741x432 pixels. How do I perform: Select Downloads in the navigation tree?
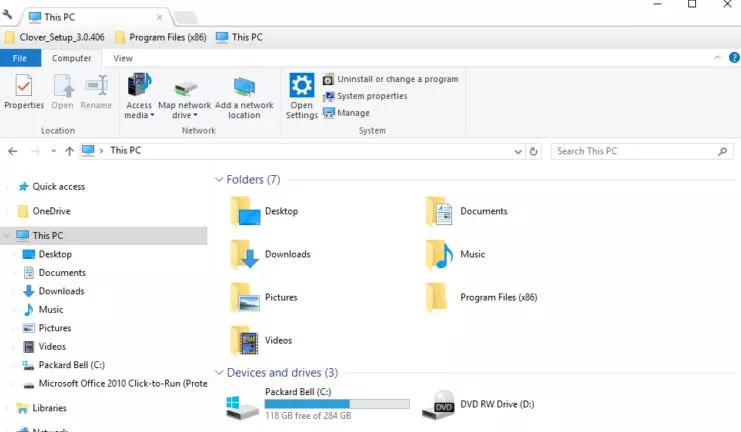coord(54,291)
